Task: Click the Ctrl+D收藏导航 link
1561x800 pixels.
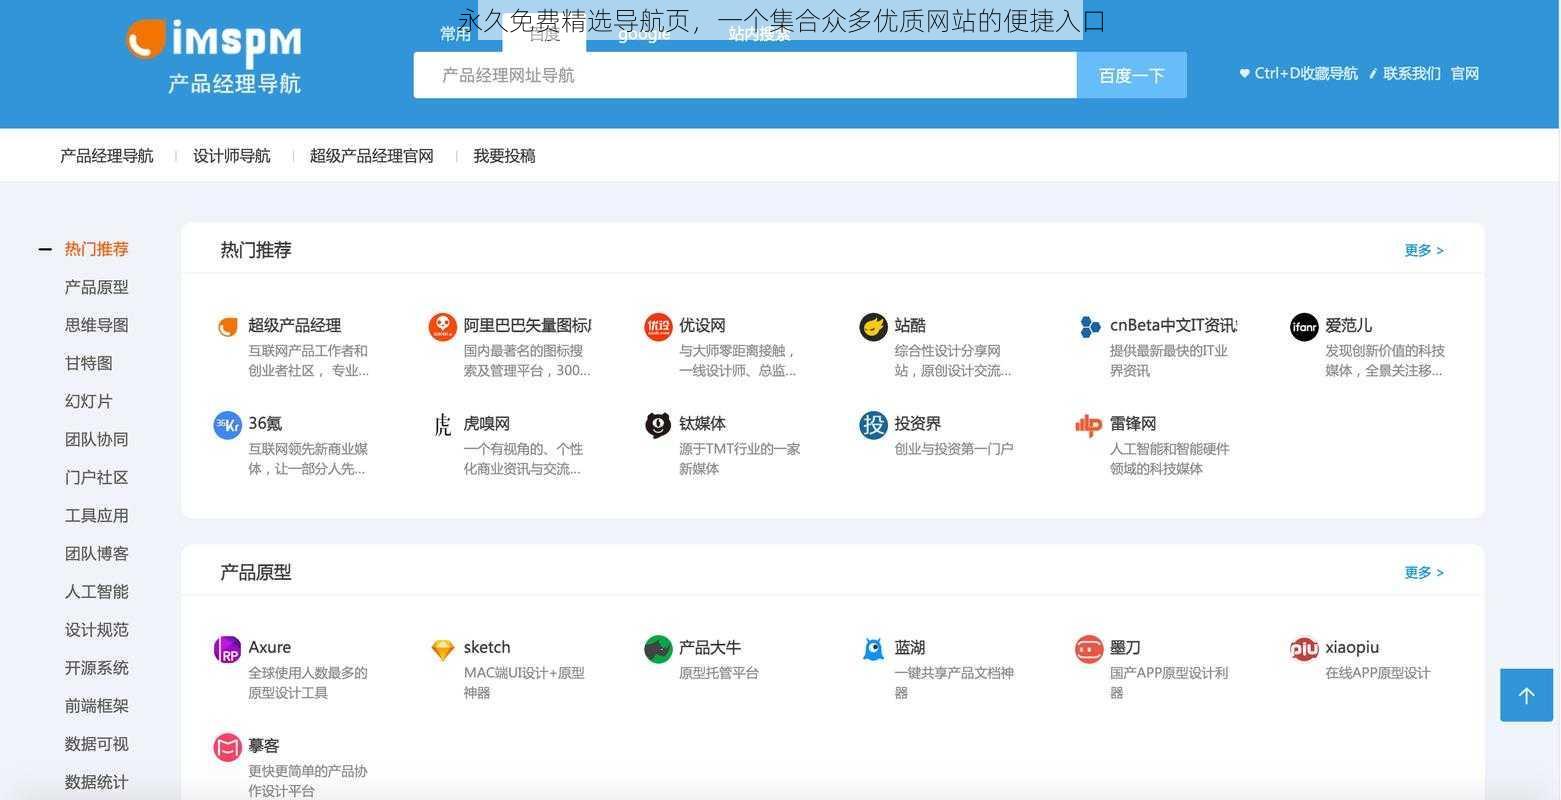Action: point(1306,73)
